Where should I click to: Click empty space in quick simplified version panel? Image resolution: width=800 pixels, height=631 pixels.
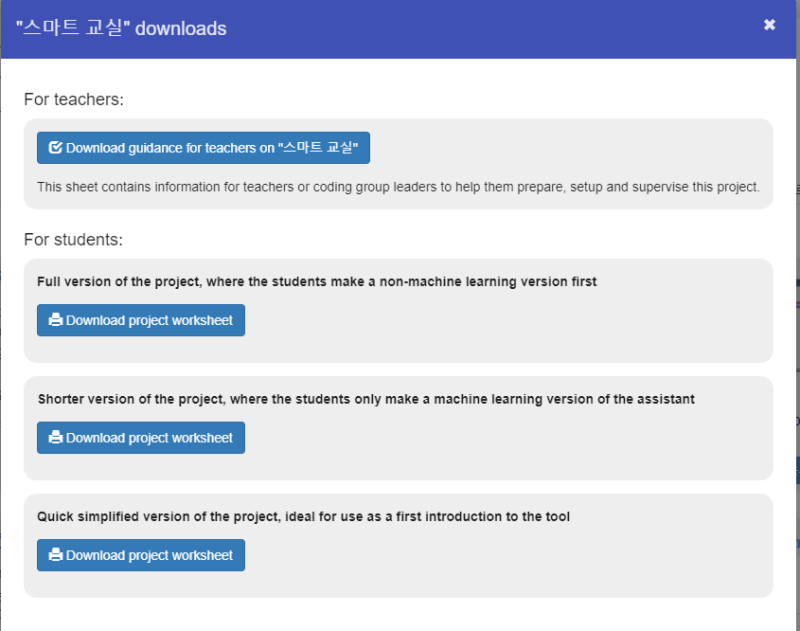coord(500,558)
